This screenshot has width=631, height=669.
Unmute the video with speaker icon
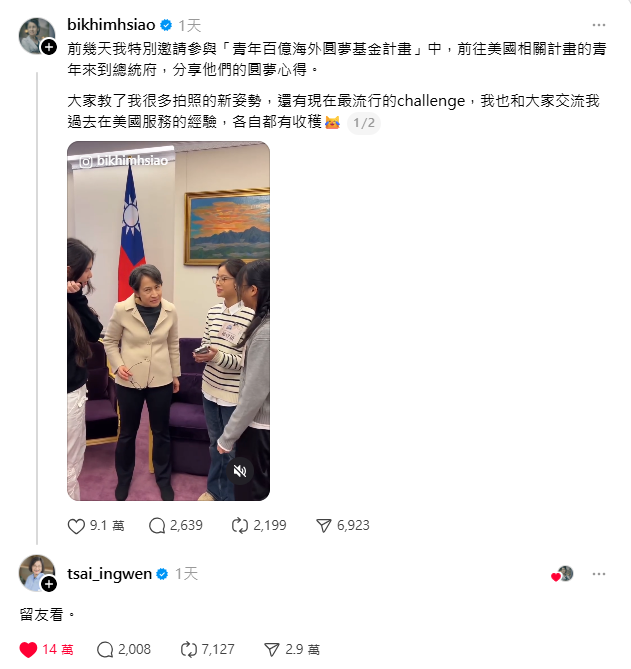(240, 471)
